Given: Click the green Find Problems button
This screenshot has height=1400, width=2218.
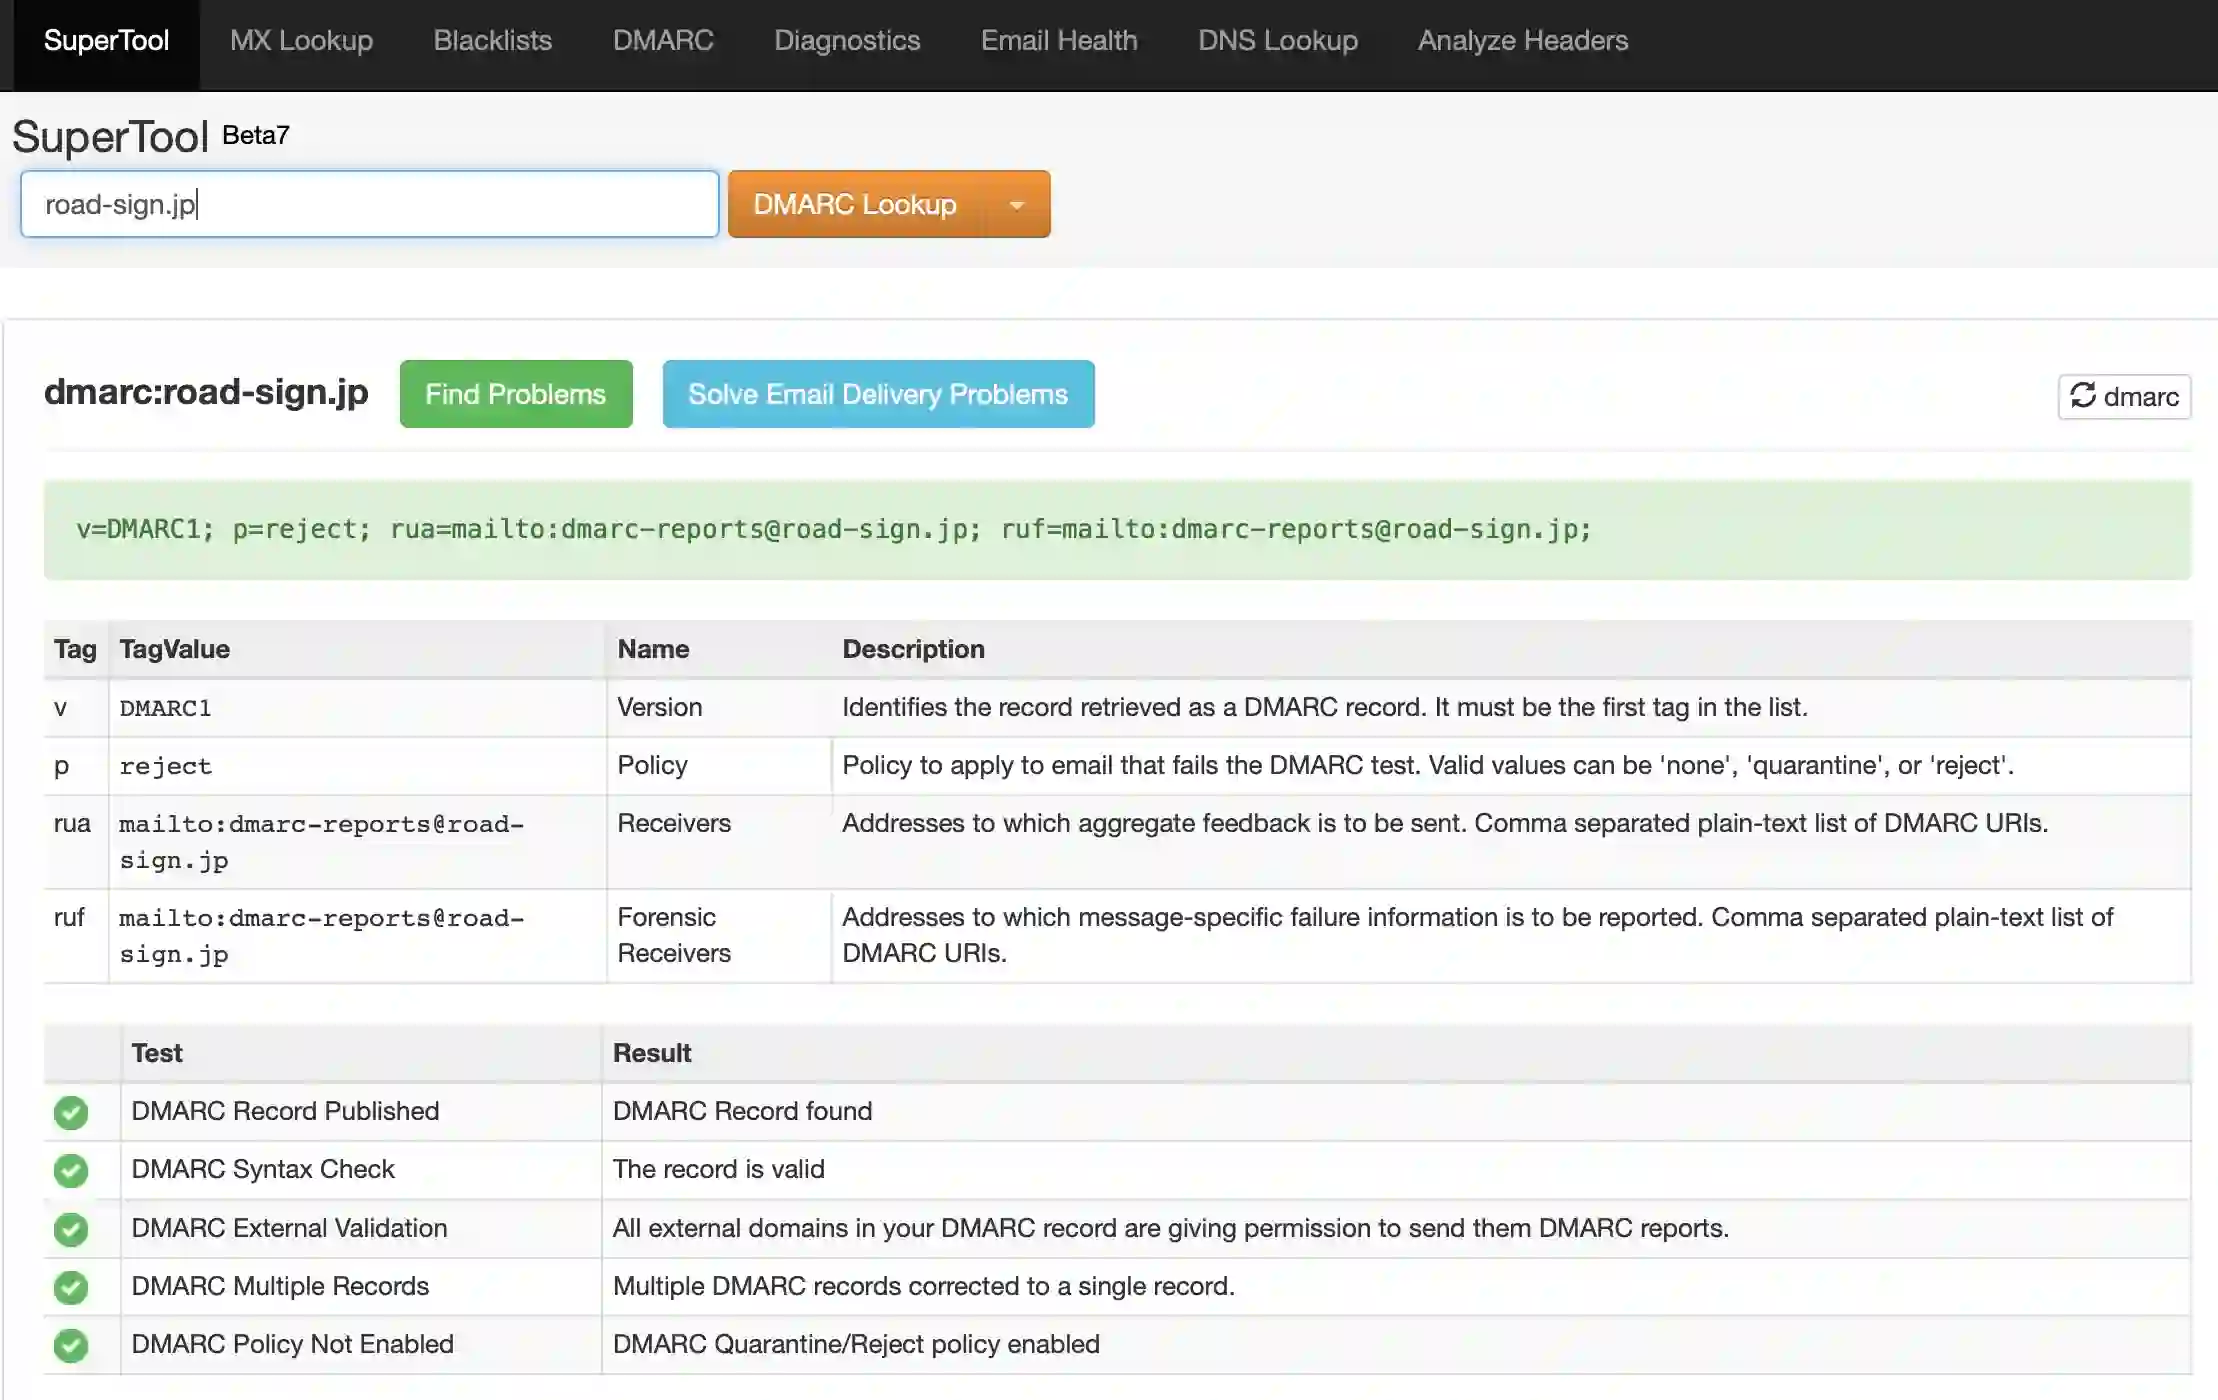Looking at the screenshot, I should click(x=516, y=394).
